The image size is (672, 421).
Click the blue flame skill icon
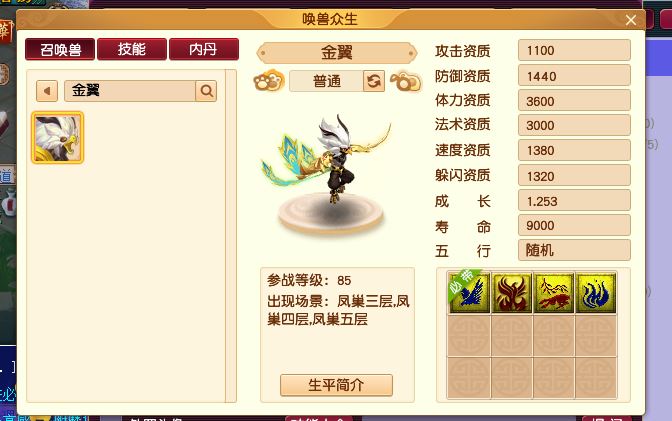point(596,293)
